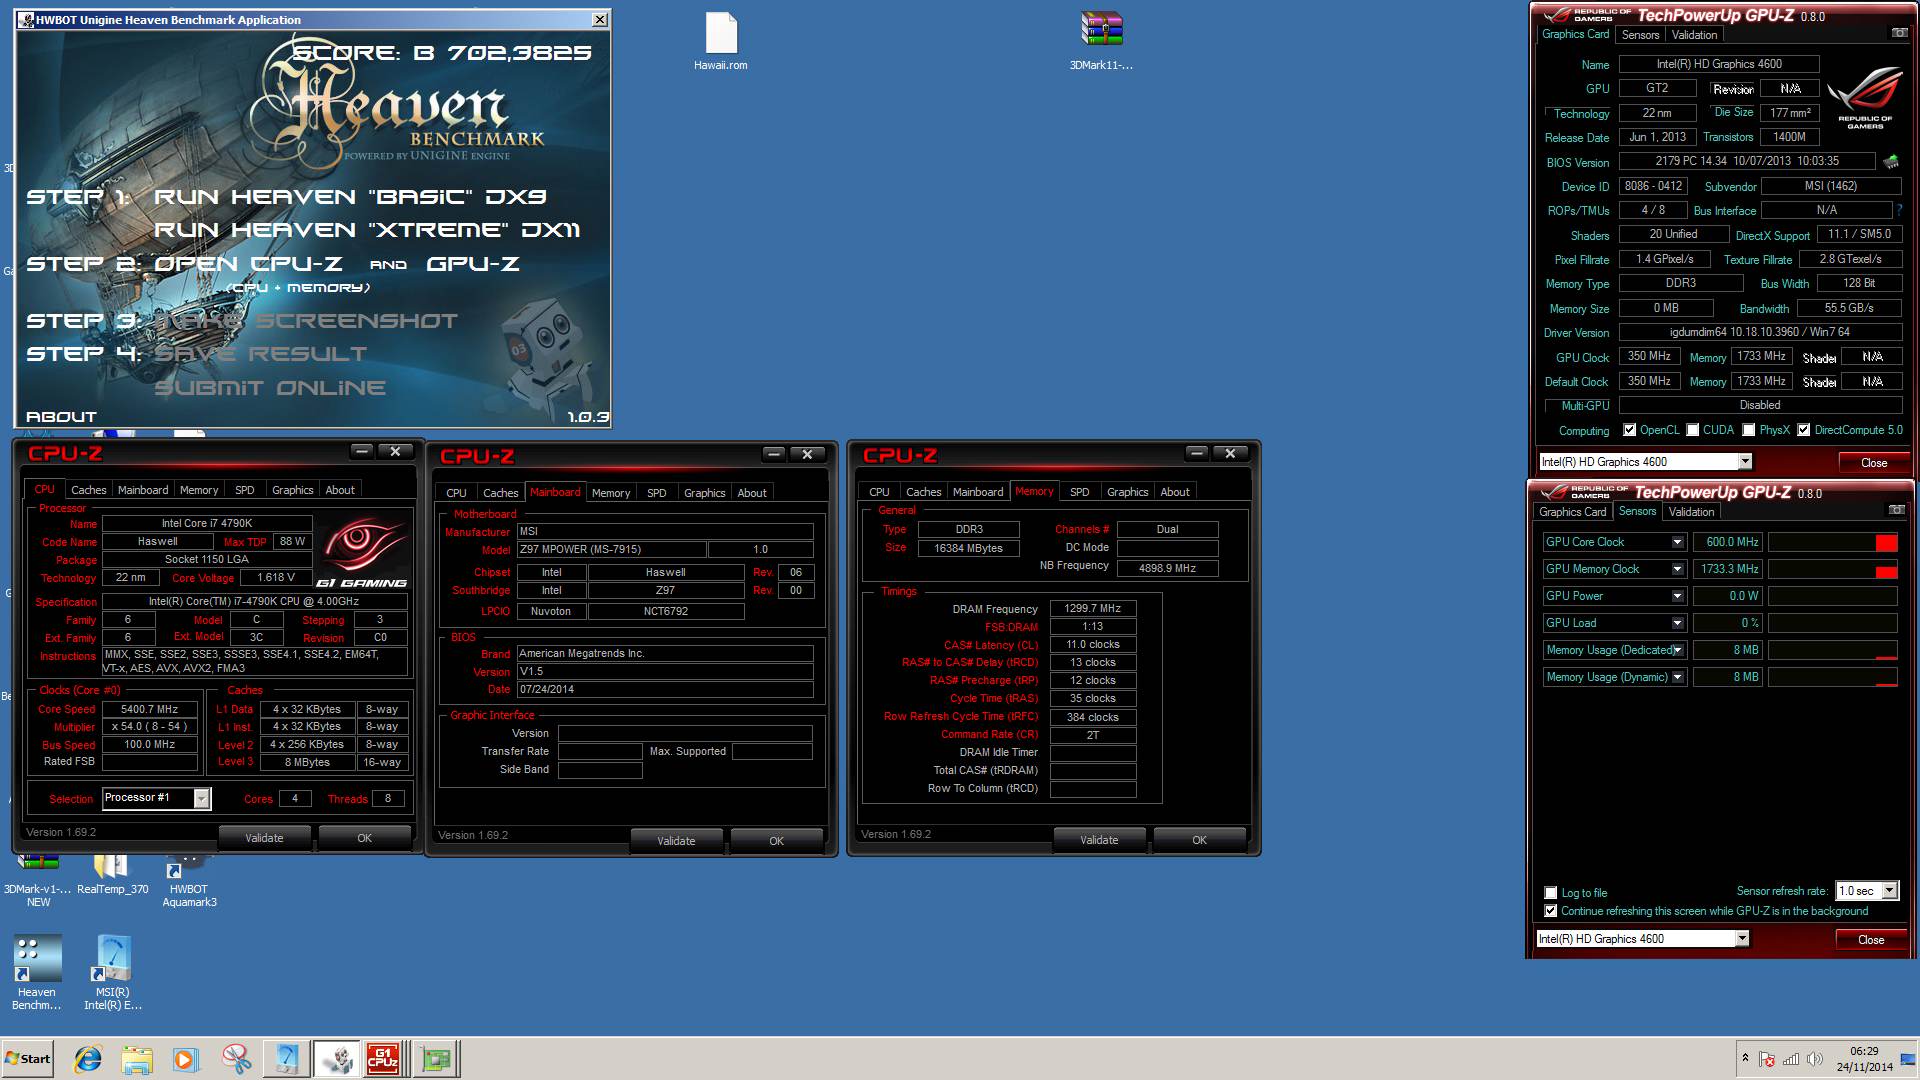Expand GPU Memory Clock sensor dropdown
This screenshot has height=1080, width=1920.
(x=1678, y=569)
